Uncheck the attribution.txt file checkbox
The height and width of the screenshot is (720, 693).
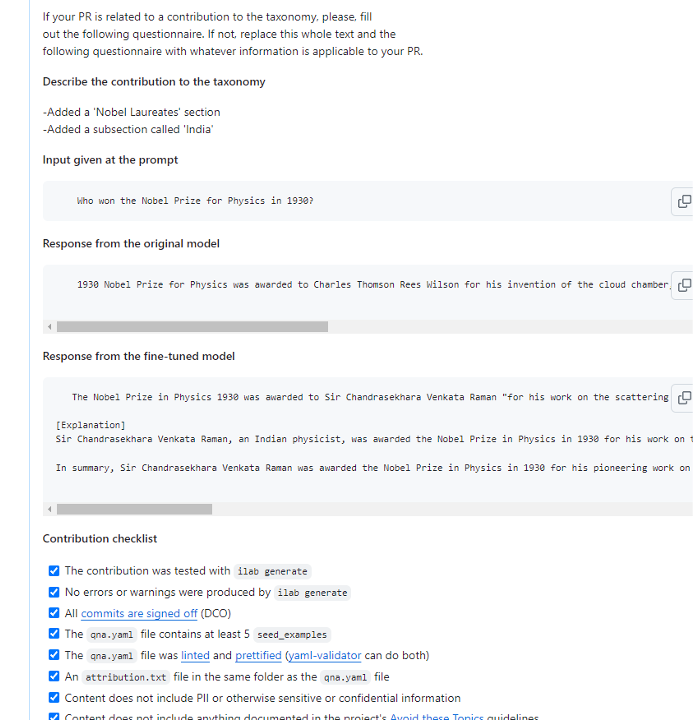coord(54,677)
